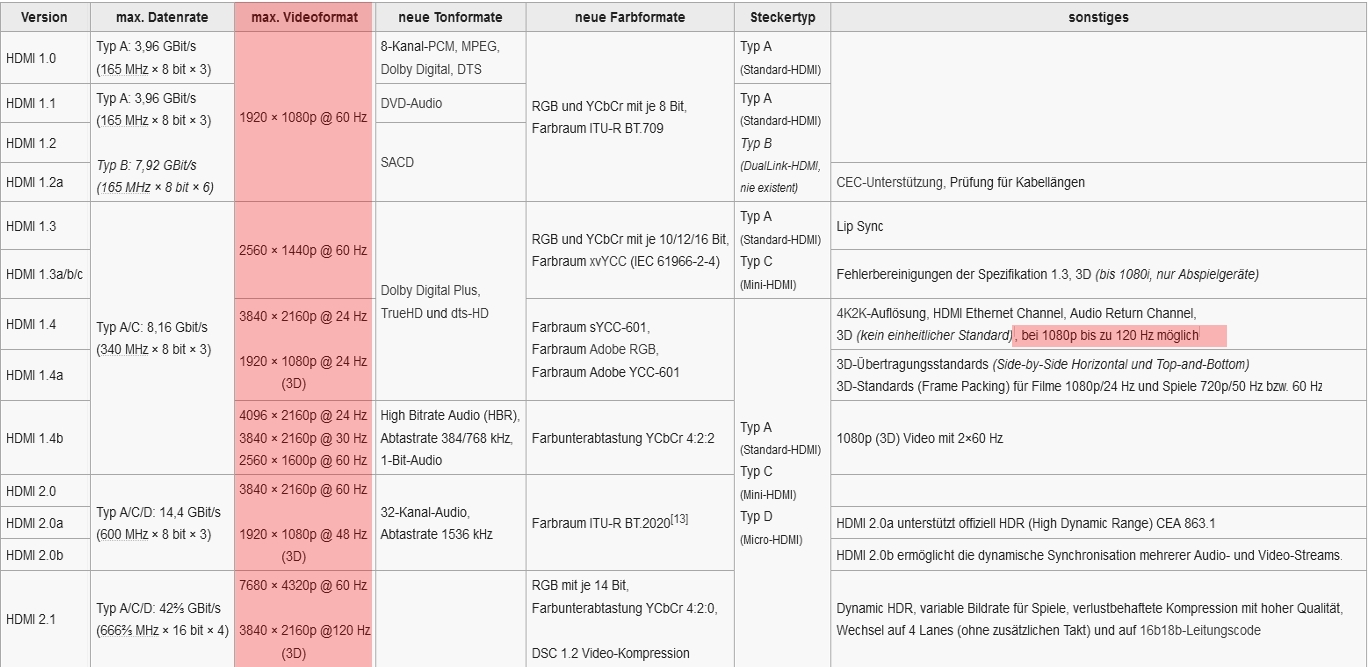Viewport: 1368px width, 667px height.
Task: Click the "neue Farbformate" column header
Action: (630, 17)
